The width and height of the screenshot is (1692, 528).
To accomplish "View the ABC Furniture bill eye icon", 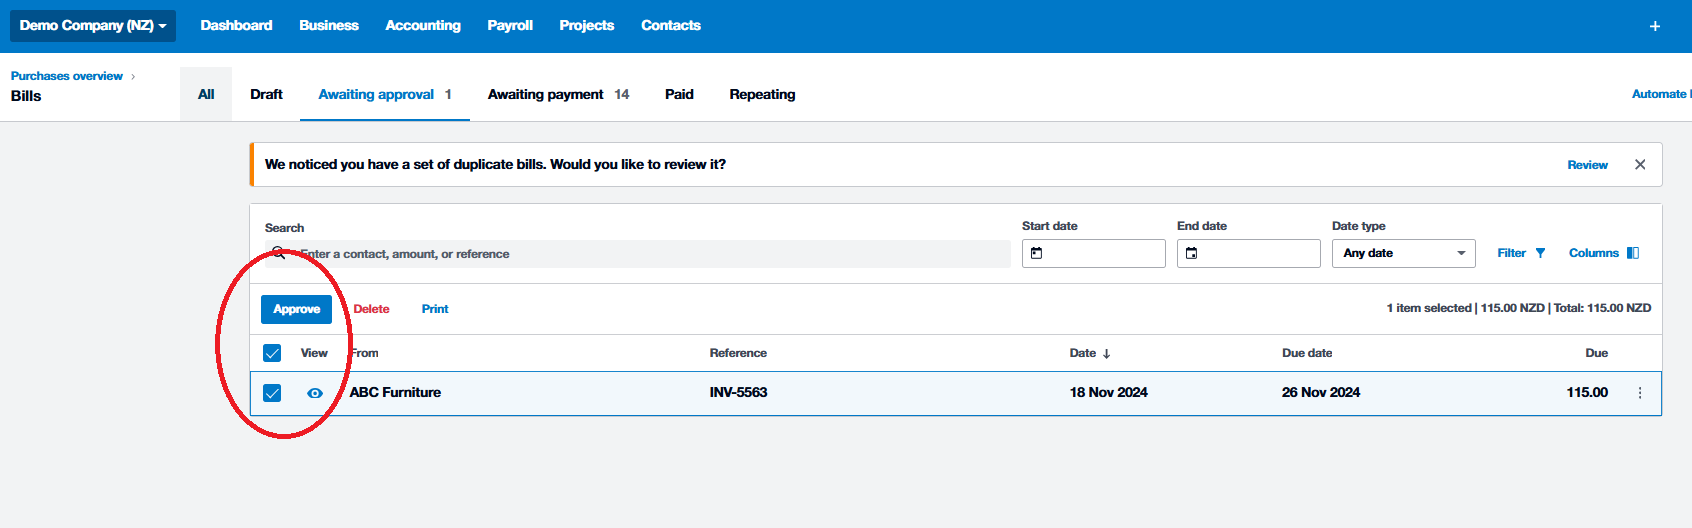I will pos(315,394).
